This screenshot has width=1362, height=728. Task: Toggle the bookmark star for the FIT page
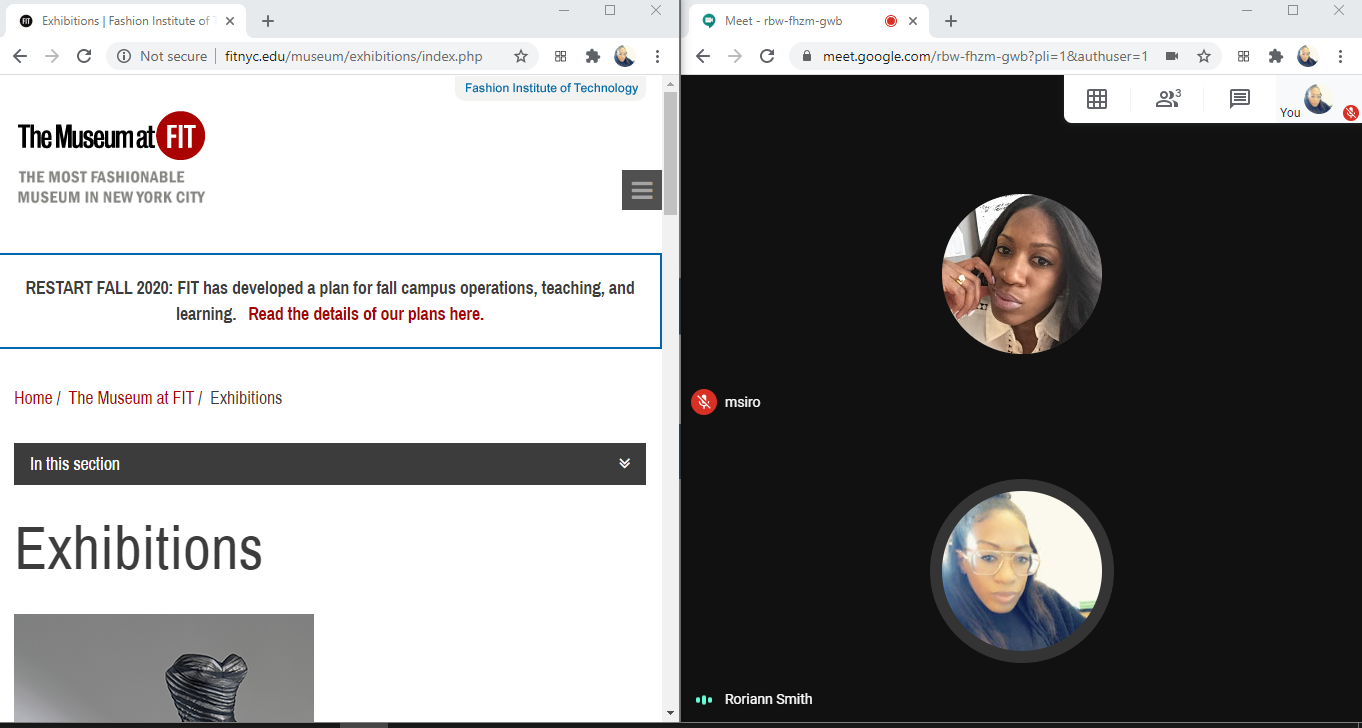521,56
